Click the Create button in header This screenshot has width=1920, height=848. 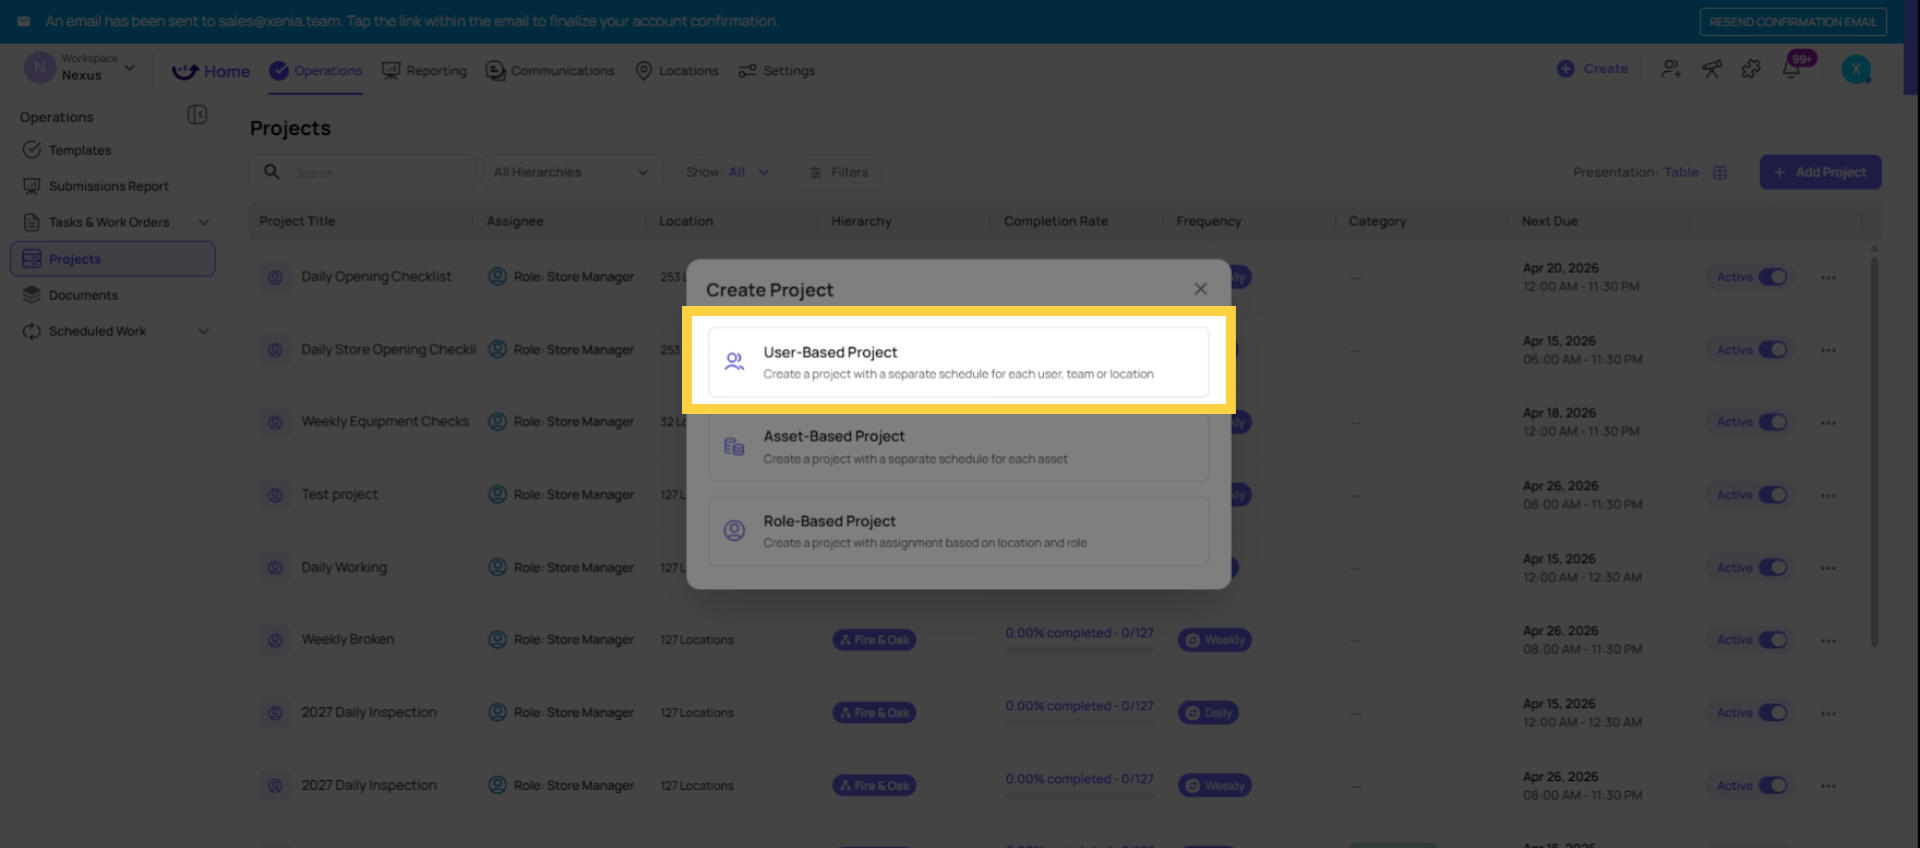coord(1593,69)
